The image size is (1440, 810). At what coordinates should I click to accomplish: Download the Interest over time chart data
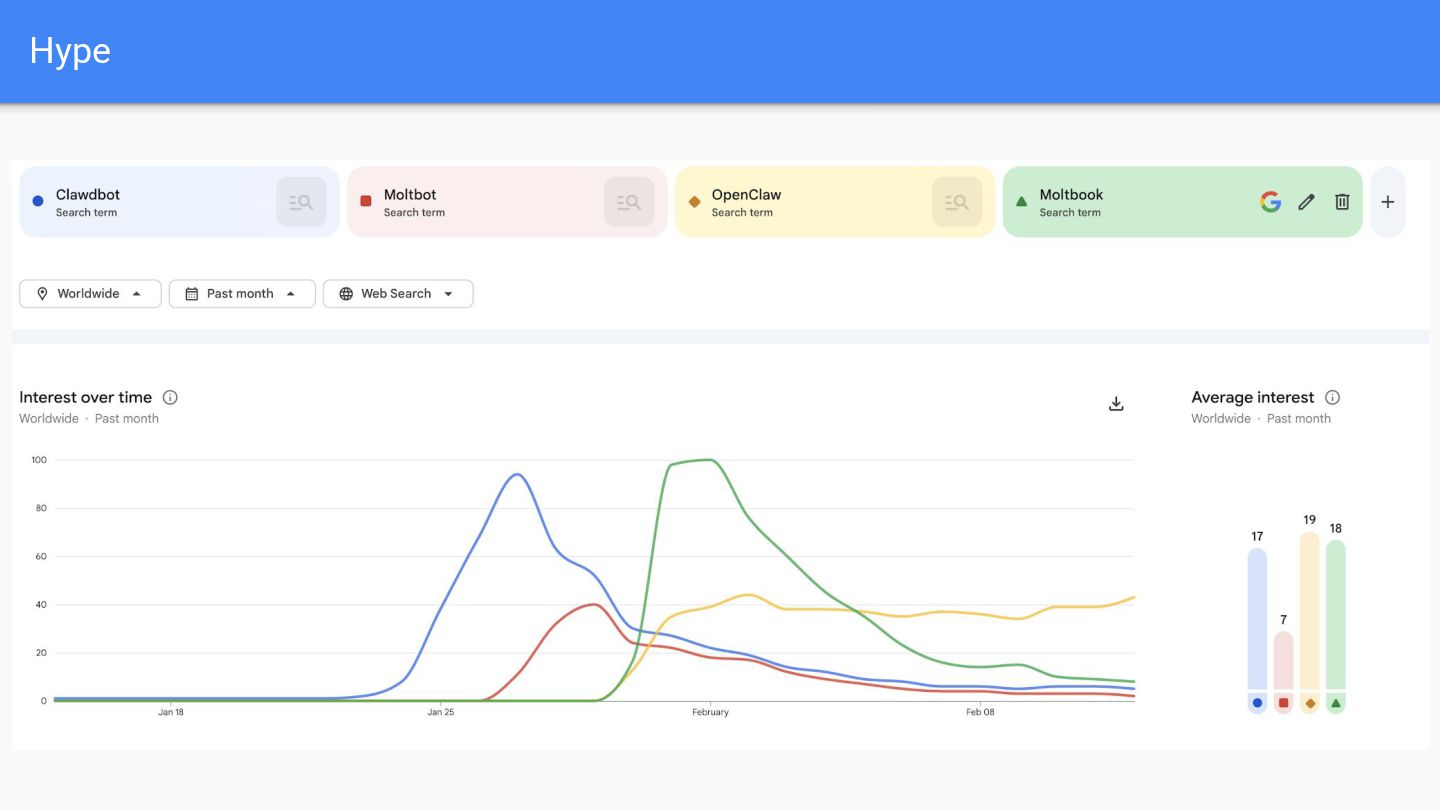1117,404
